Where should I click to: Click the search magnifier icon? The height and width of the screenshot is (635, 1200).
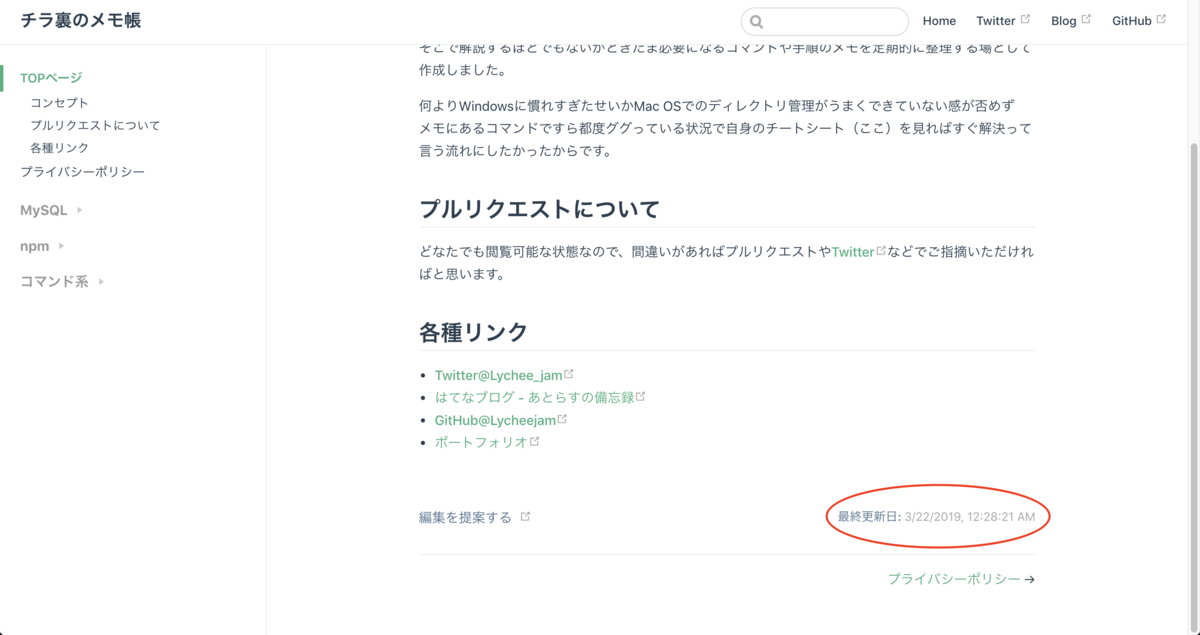tap(757, 21)
